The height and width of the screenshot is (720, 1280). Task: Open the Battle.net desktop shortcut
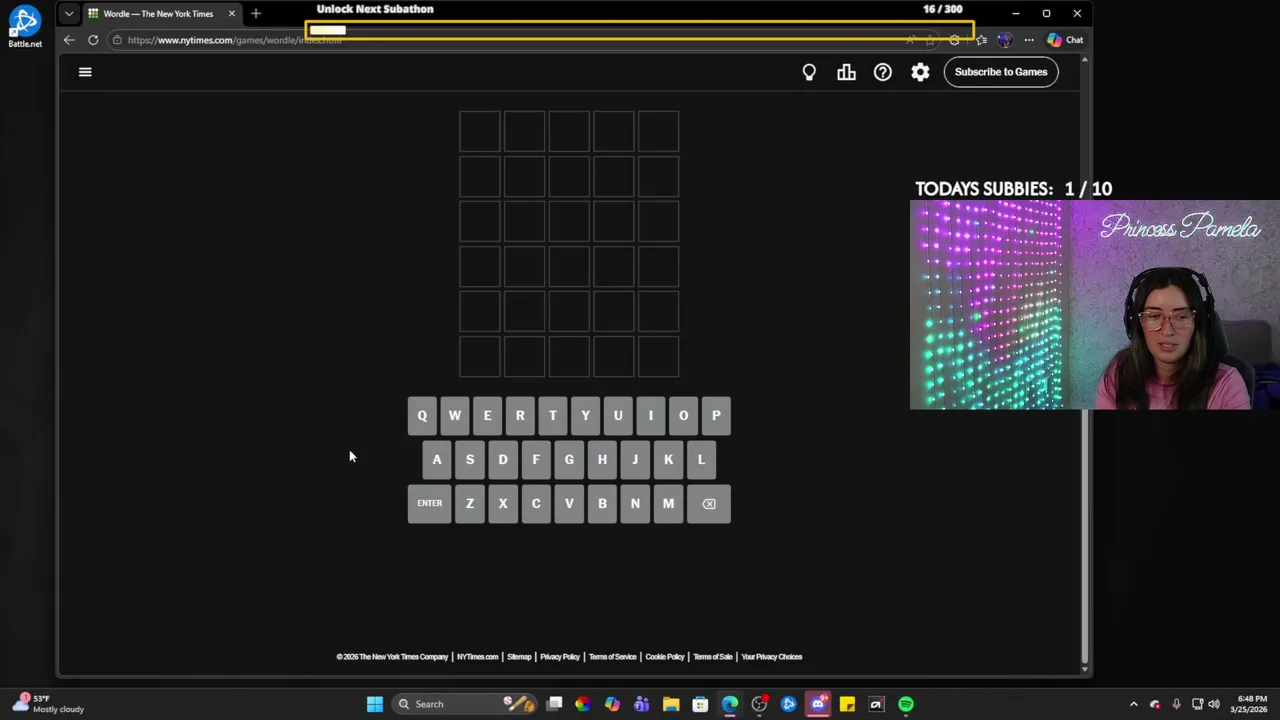pos(25,27)
